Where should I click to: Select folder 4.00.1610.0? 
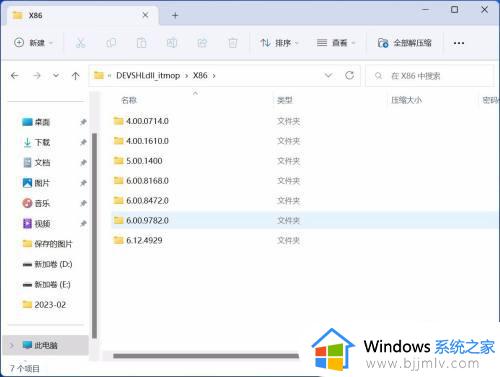[x=305, y=141]
